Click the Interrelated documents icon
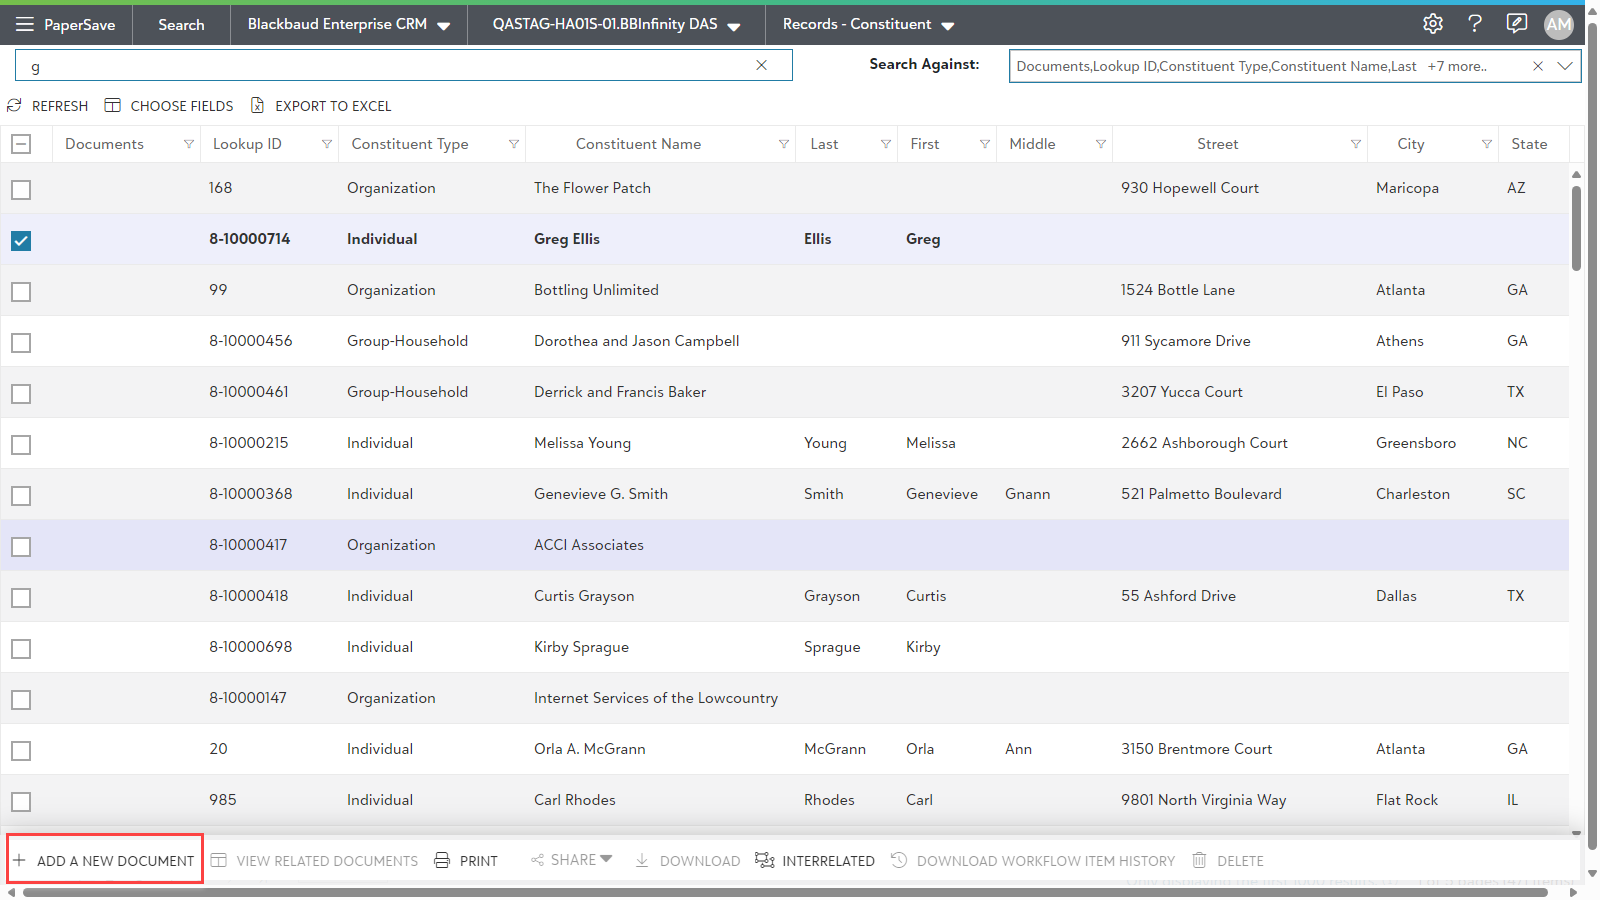 765,861
